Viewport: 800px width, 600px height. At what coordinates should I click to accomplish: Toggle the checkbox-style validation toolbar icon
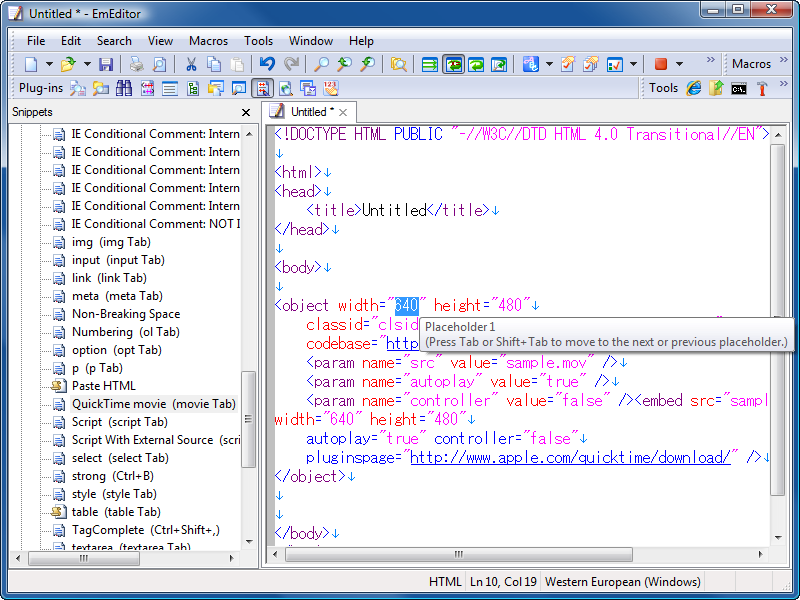pos(615,64)
